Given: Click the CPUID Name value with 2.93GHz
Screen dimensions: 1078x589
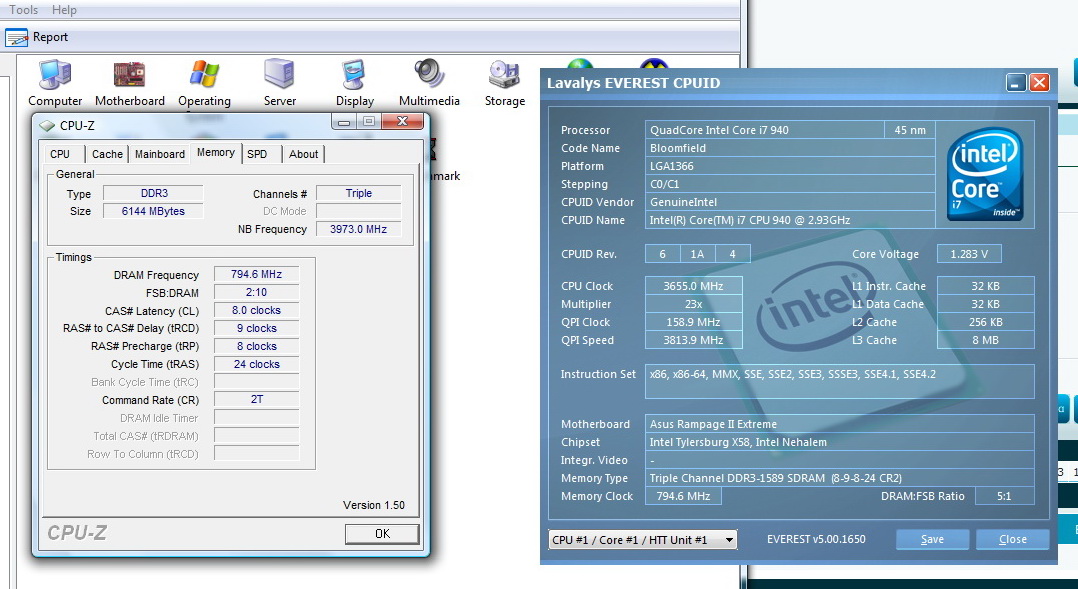Looking at the screenshot, I should click(790, 220).
